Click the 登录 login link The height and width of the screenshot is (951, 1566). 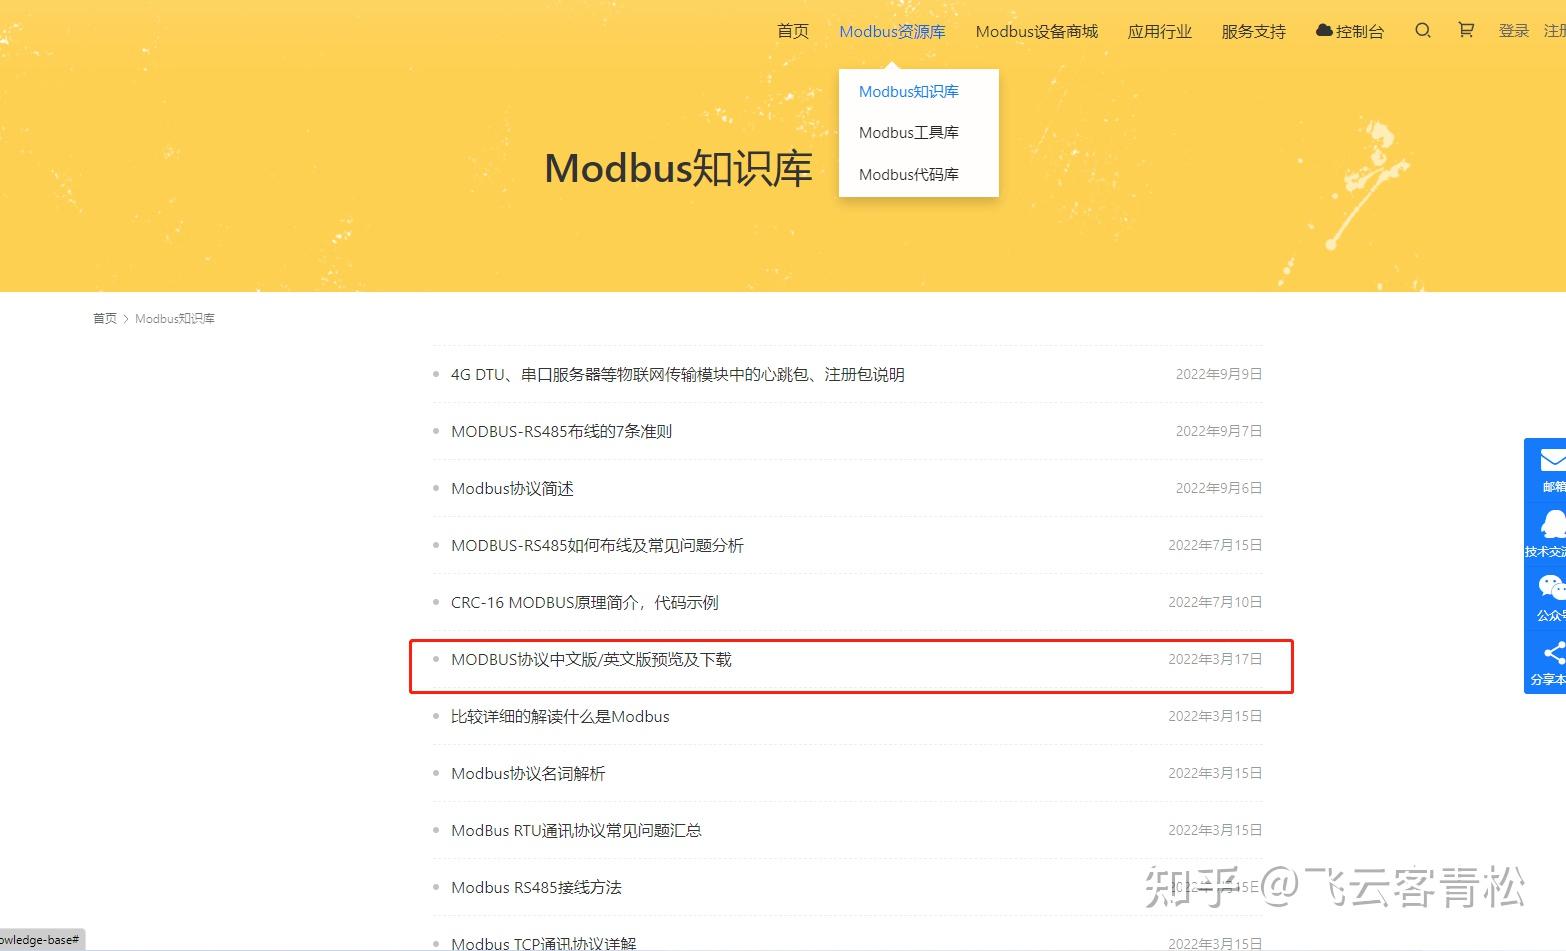1514,31
